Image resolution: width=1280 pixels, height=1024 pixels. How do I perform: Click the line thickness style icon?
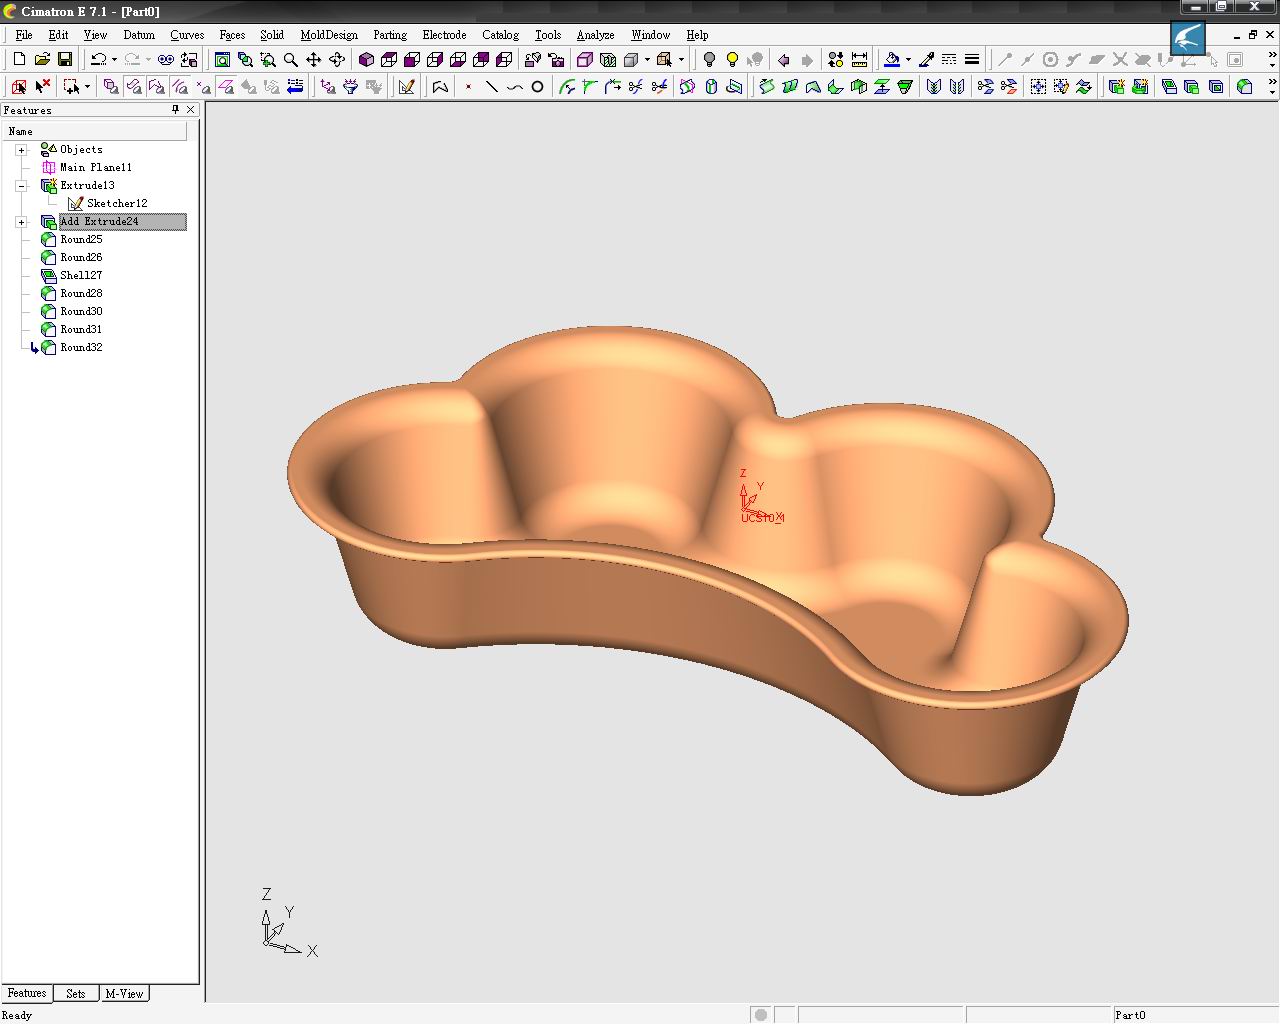pyautogui.click(x=971, y=60)
